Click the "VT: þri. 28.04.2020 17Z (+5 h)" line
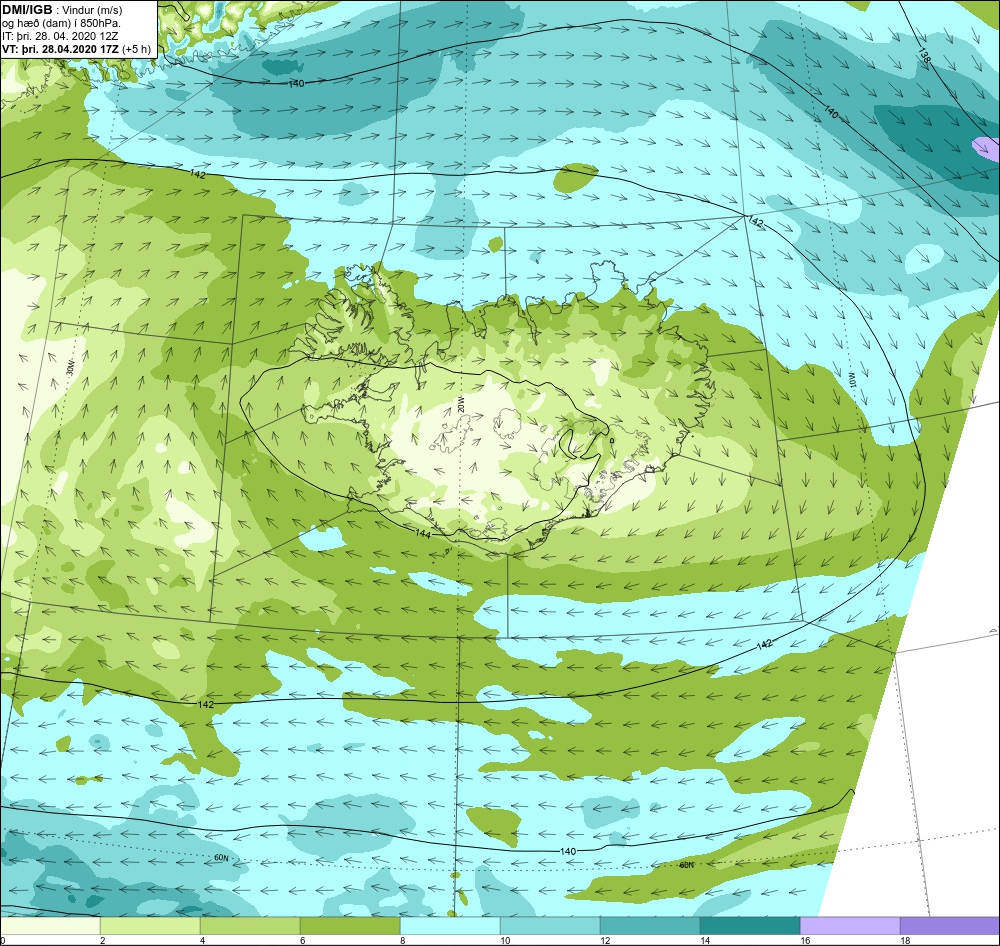Screen dimensions: 1000x946 (77, 49)
